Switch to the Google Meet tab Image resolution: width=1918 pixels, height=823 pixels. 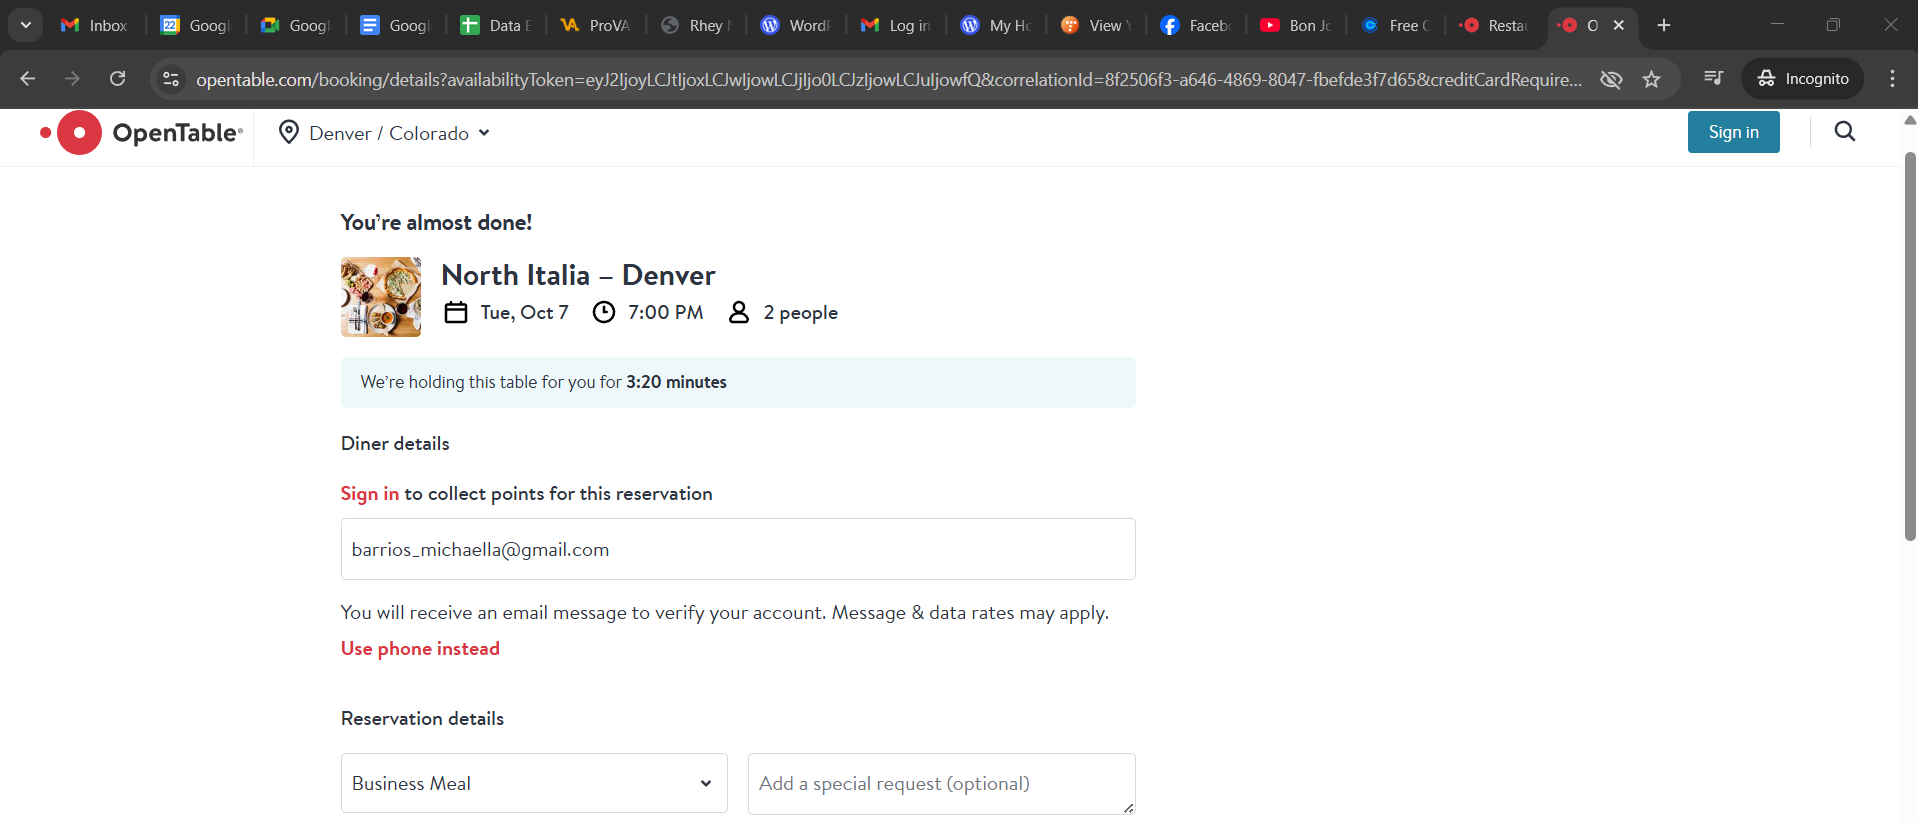tap(295, 25)
